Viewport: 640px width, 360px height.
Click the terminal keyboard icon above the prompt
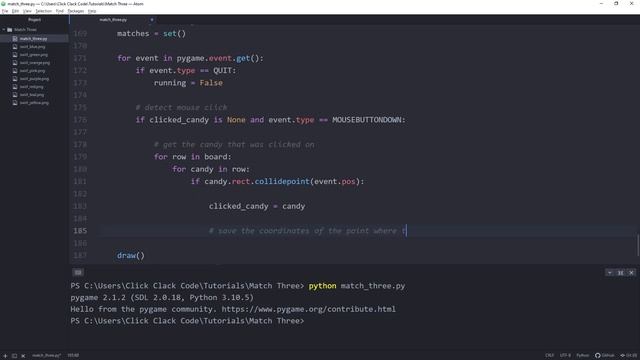[78, 272]
